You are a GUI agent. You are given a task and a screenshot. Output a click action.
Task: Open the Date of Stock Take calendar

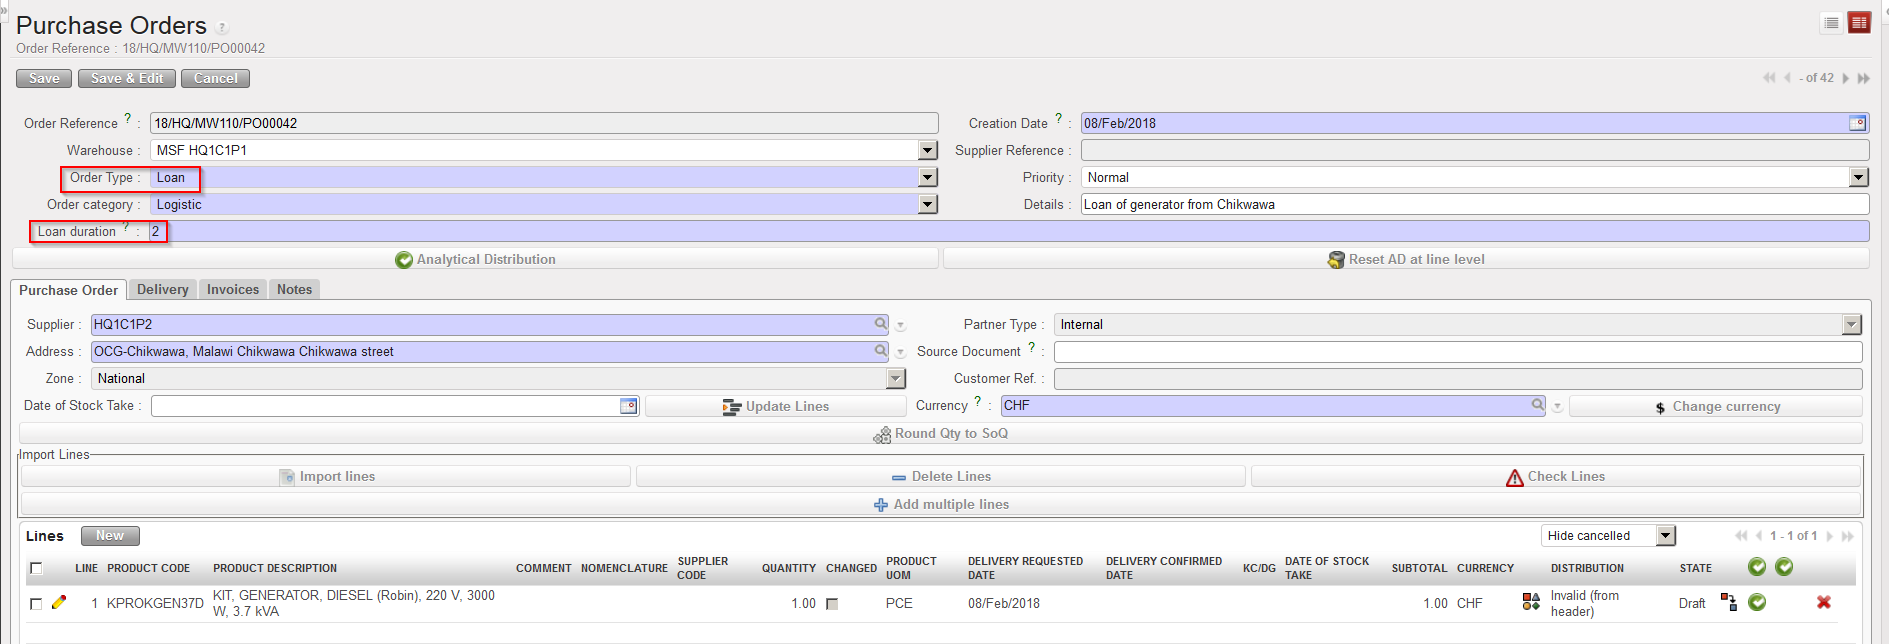click(628, 406)
